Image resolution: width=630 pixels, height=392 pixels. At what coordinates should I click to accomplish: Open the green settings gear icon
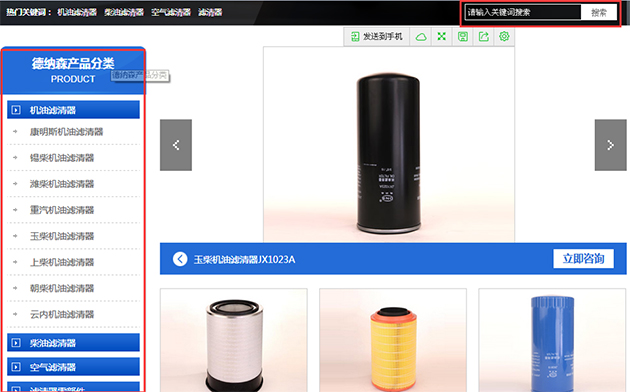[x=504, y=37]
